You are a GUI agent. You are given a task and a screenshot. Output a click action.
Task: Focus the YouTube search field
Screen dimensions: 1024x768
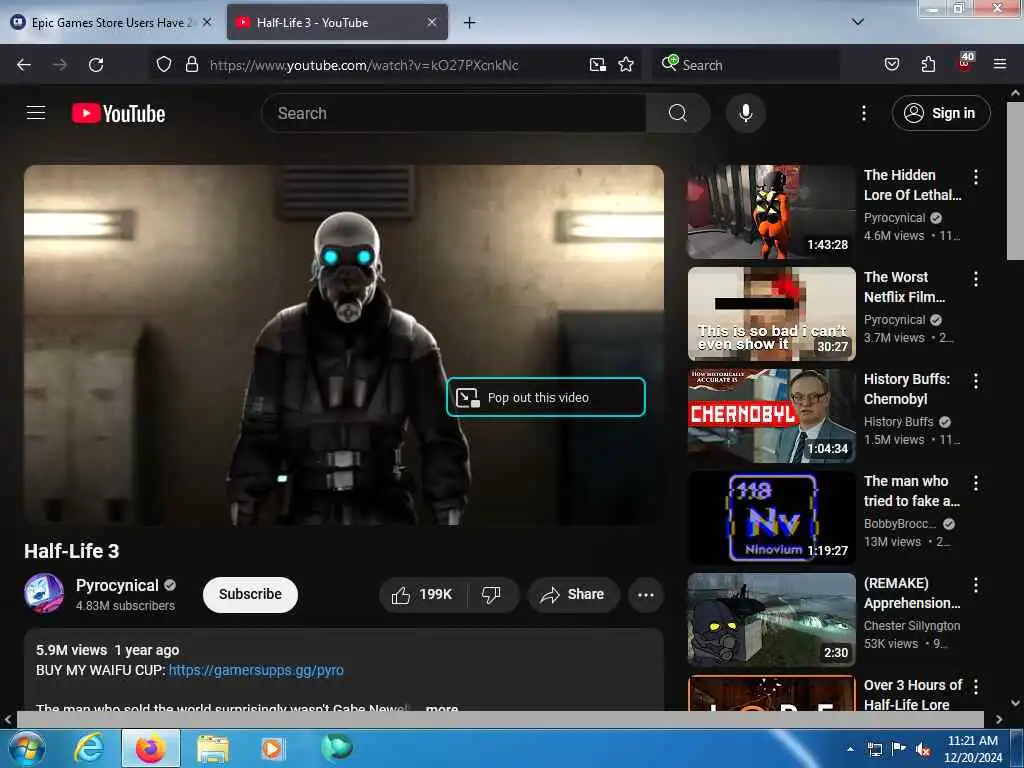[x=454, y=113]
